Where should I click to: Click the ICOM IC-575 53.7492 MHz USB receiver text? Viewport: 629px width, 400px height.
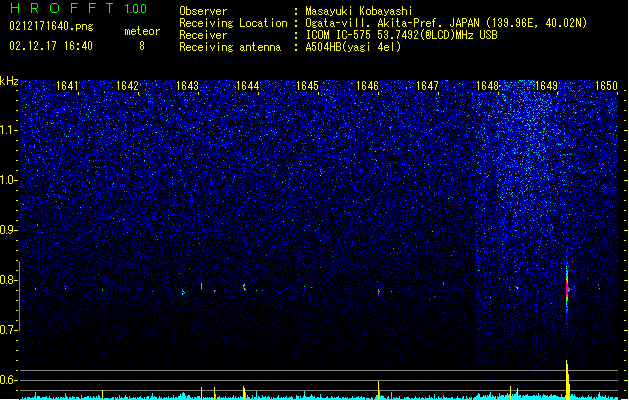point(401,35)
